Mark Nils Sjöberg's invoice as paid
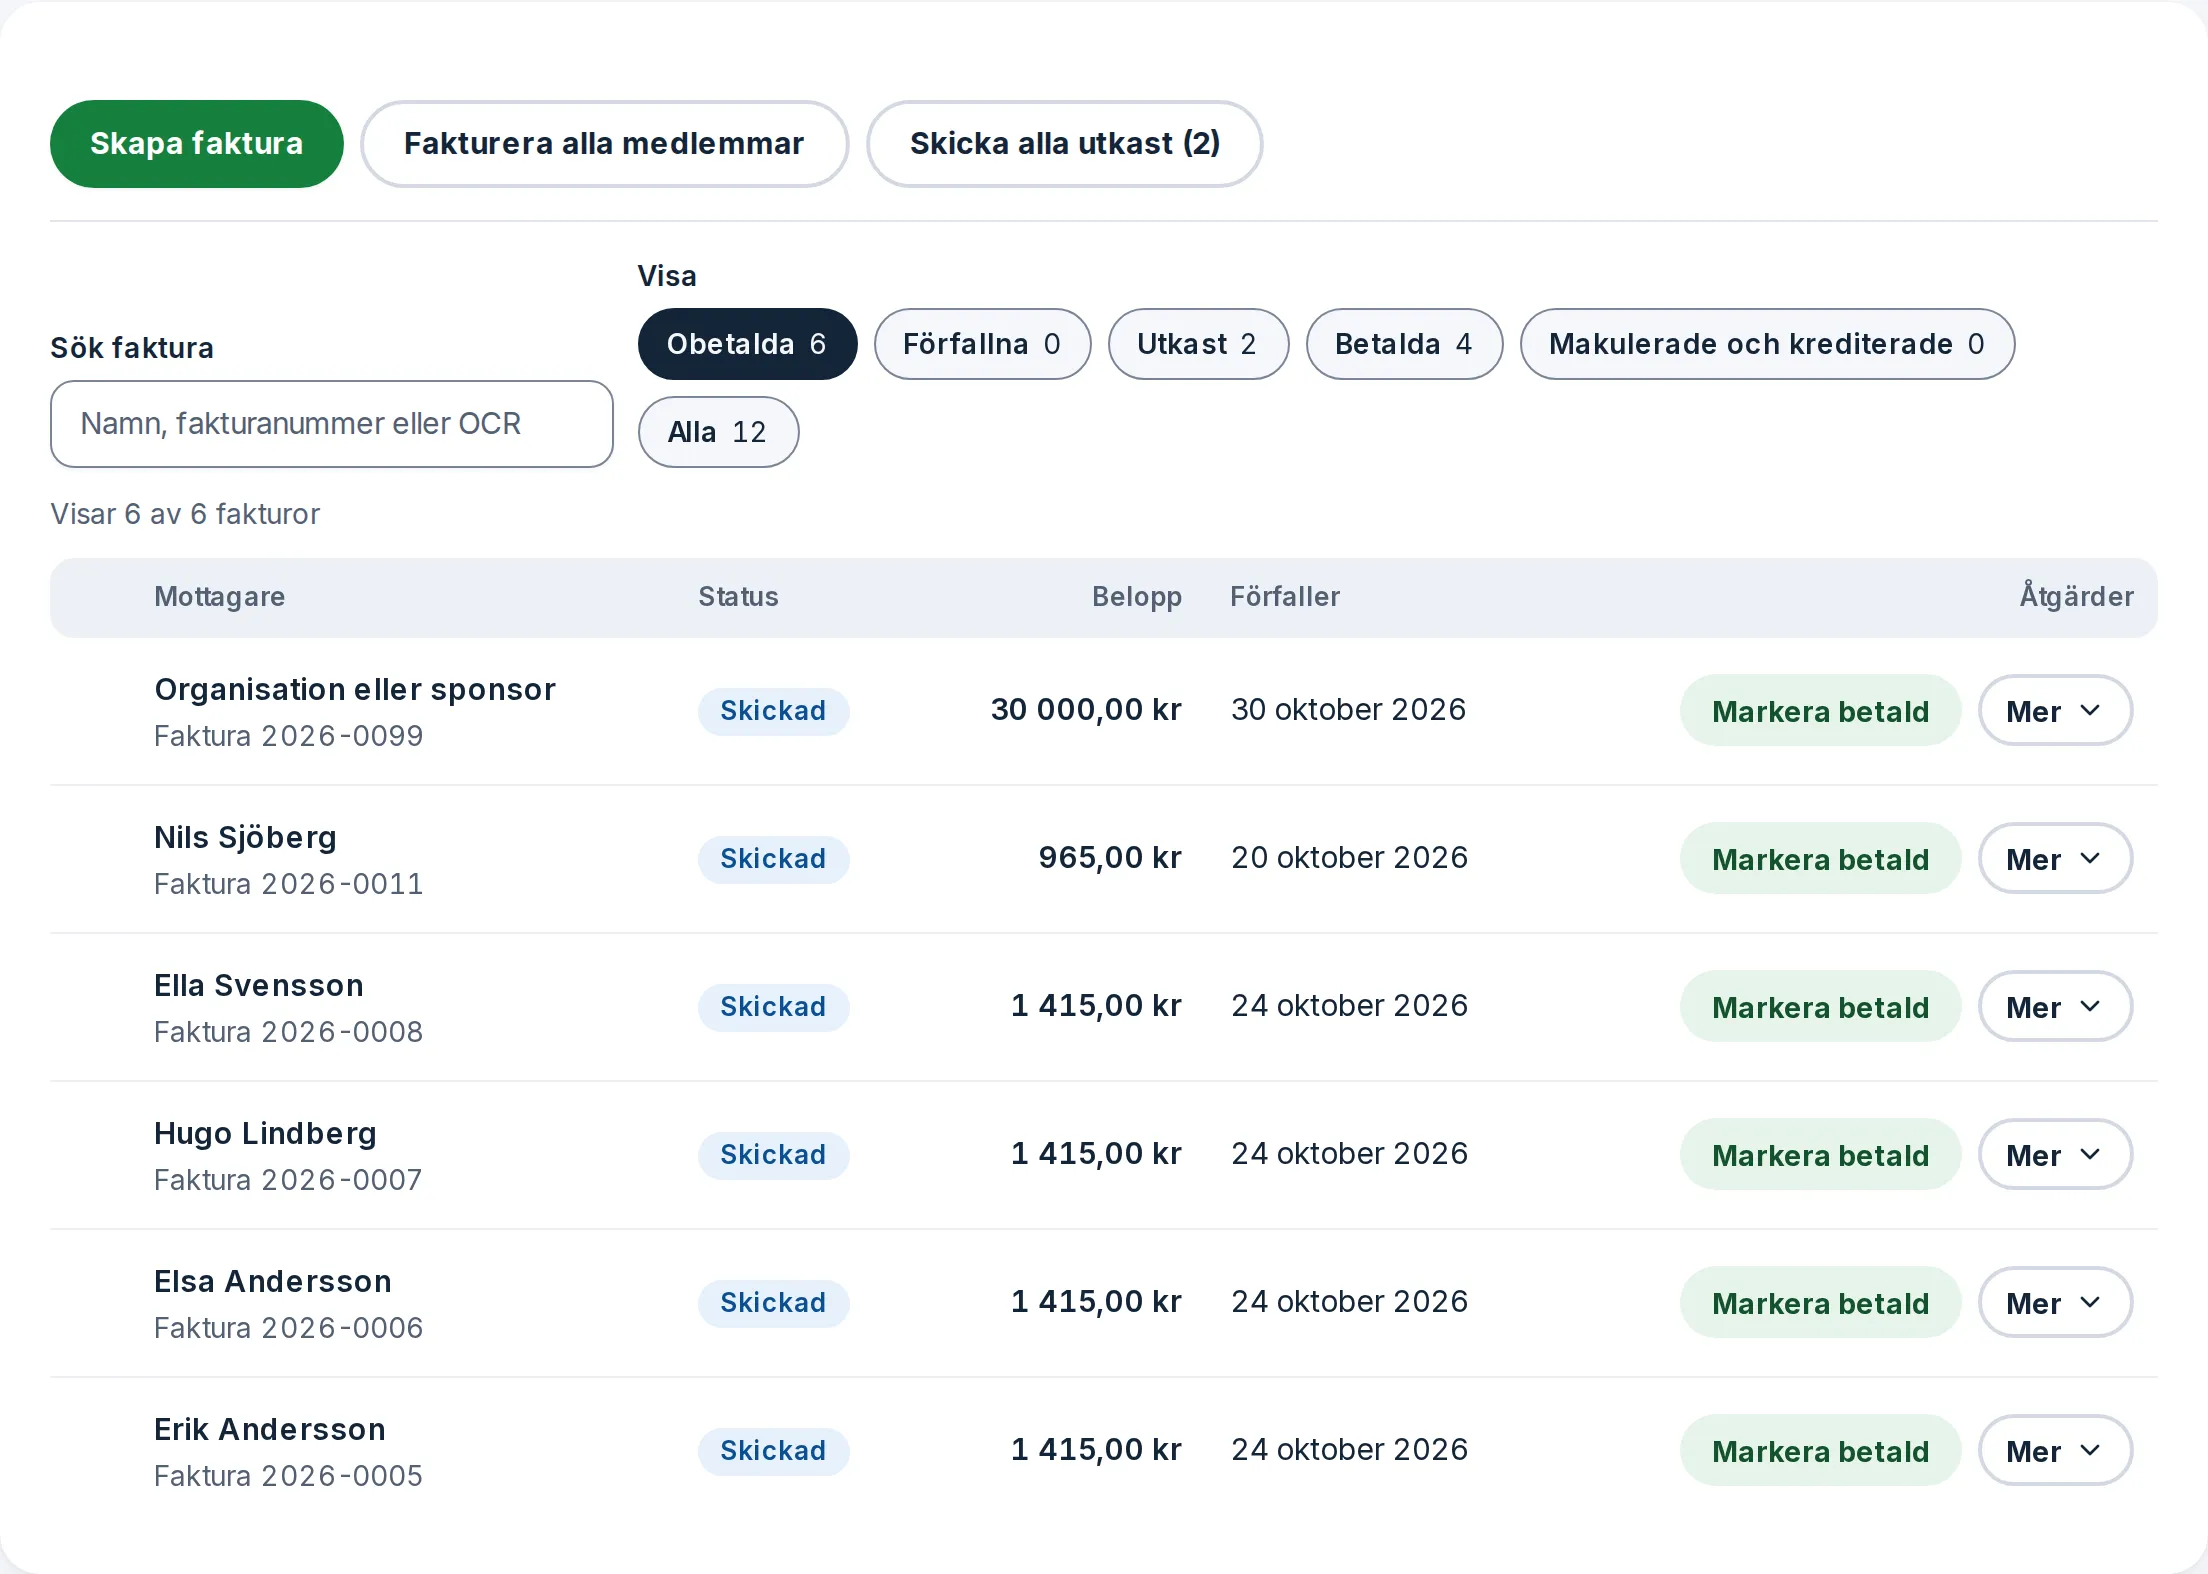Screen dimensions: 2208x1574 (1820, 859)
